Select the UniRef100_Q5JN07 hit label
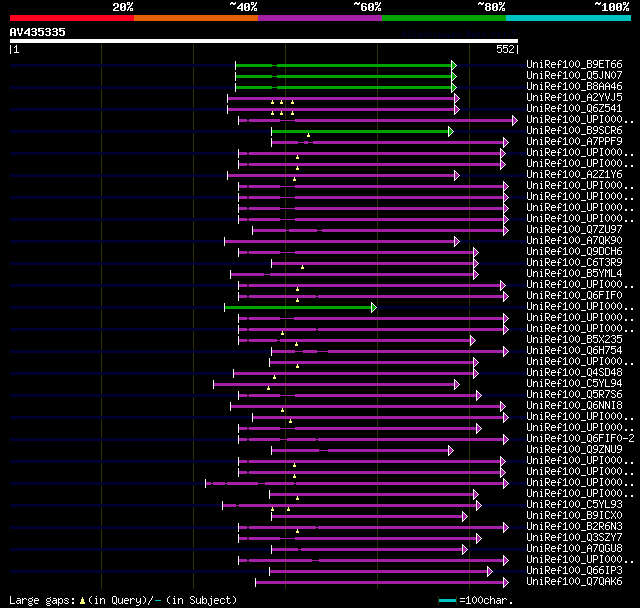The width and height of the screenshot is (640, 608). click(574, 75)
